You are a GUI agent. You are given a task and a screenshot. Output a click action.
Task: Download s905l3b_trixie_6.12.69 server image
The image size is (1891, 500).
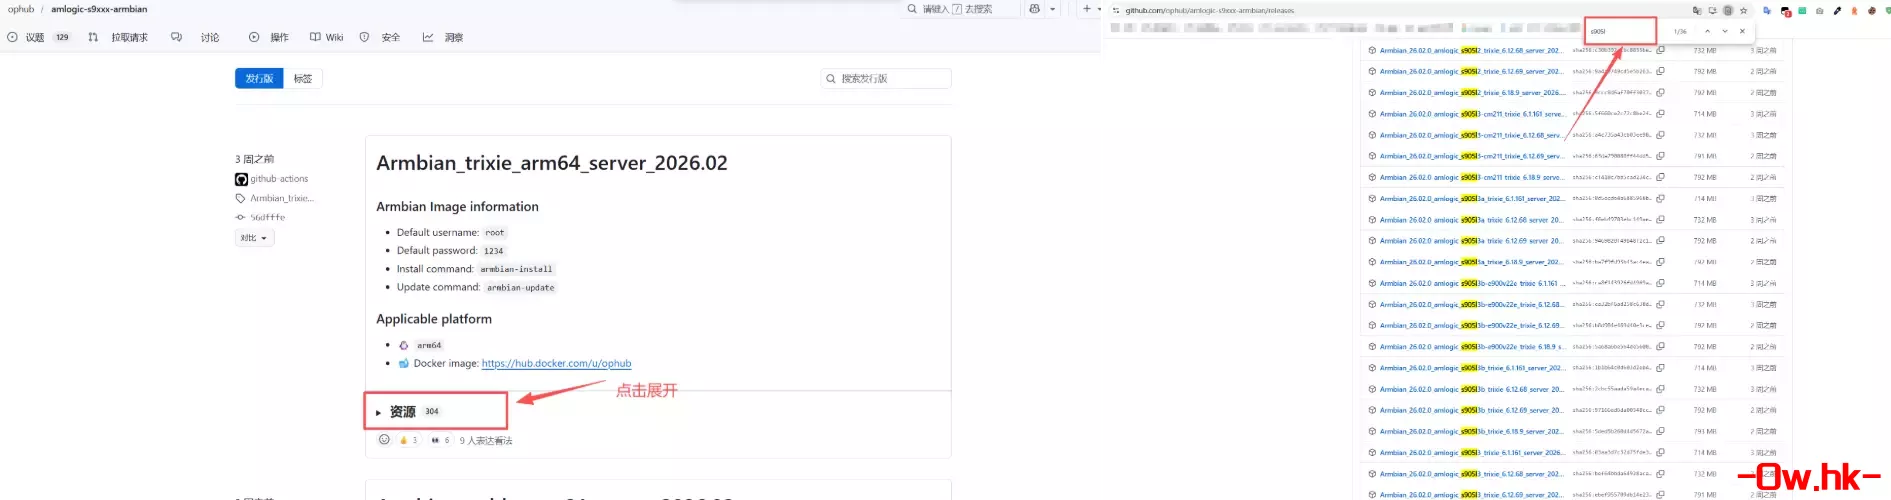point(1470,410)
